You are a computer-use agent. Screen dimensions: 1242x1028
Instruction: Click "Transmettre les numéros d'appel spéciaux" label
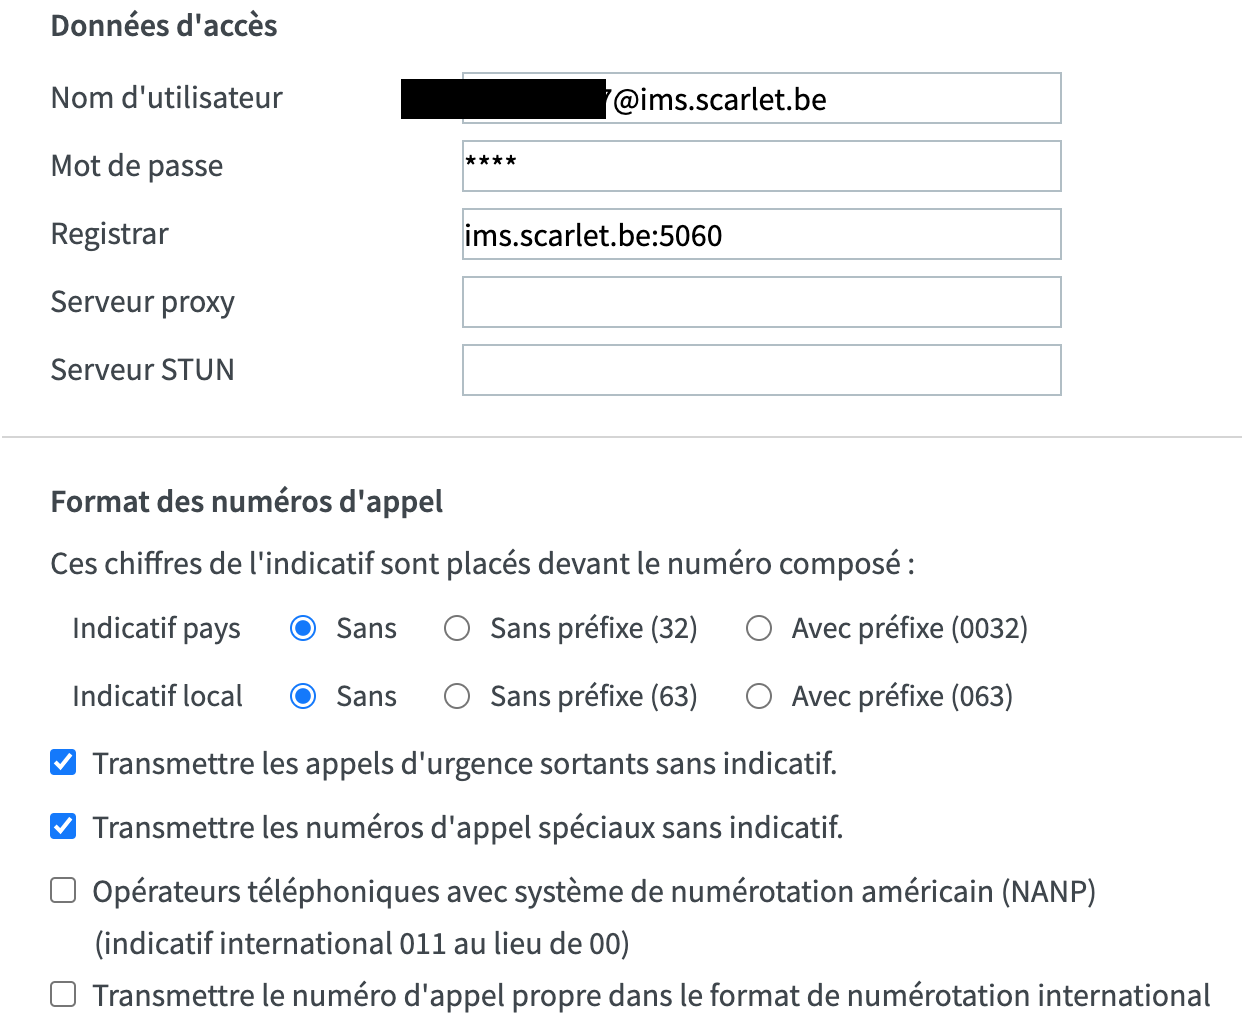(467, 828)
